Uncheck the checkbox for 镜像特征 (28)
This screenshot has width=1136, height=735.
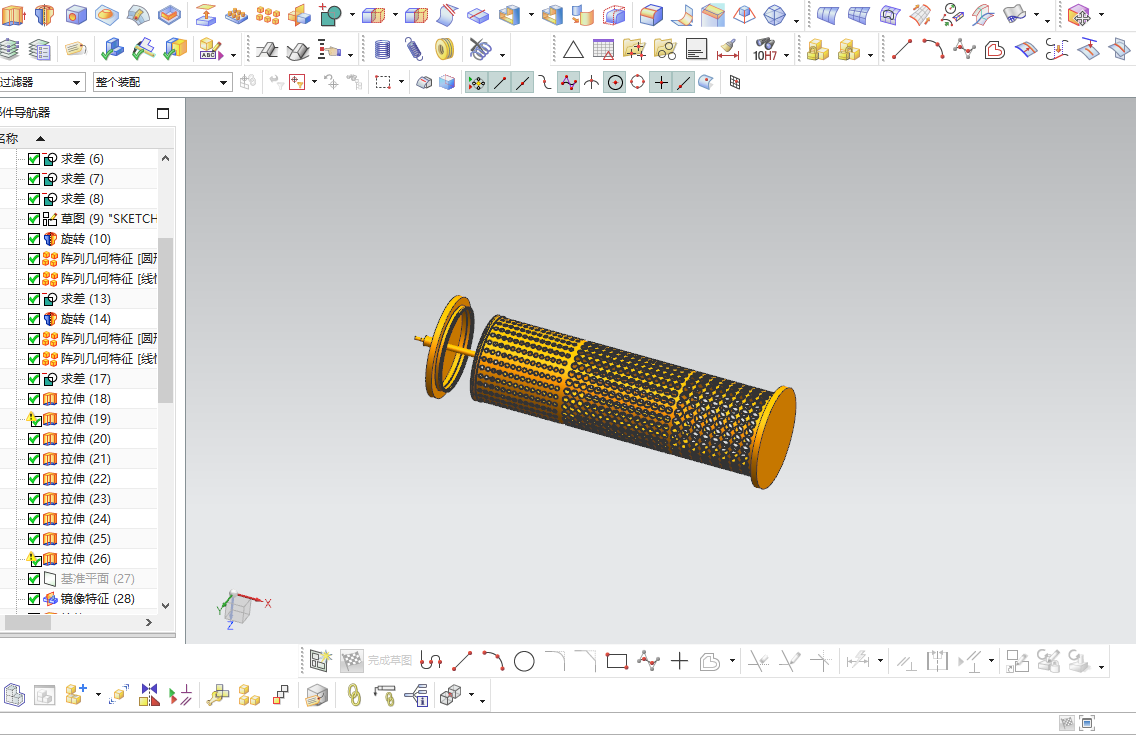[34, 599]
